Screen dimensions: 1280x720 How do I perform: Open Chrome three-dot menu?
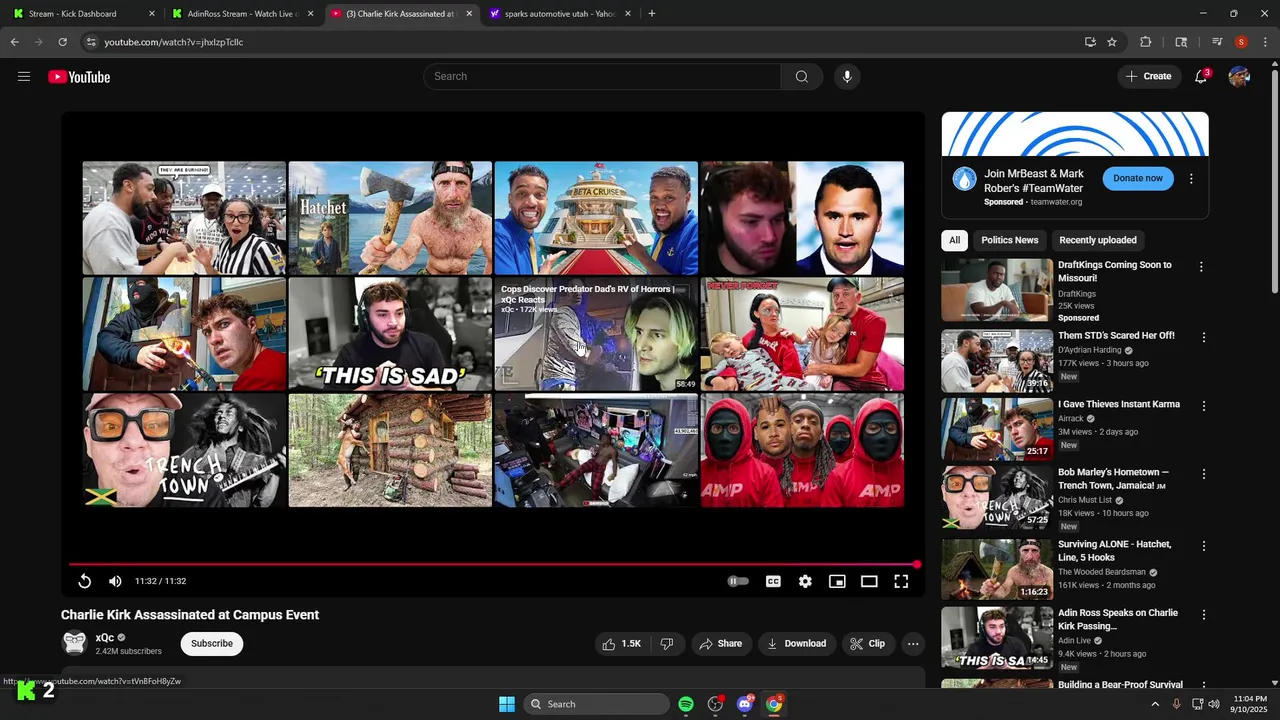1266,42
